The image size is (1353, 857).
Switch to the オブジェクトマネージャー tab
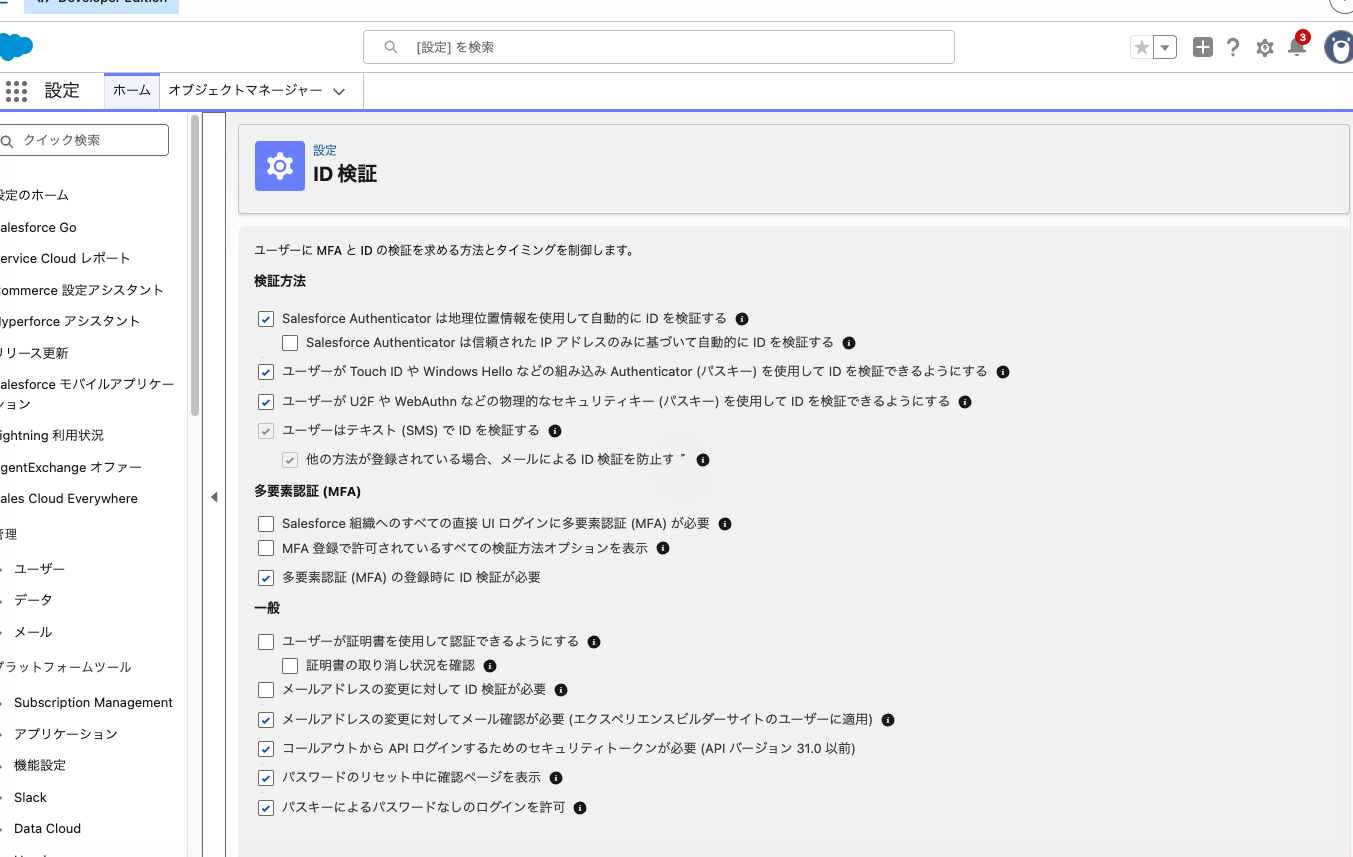coord(245,91)
